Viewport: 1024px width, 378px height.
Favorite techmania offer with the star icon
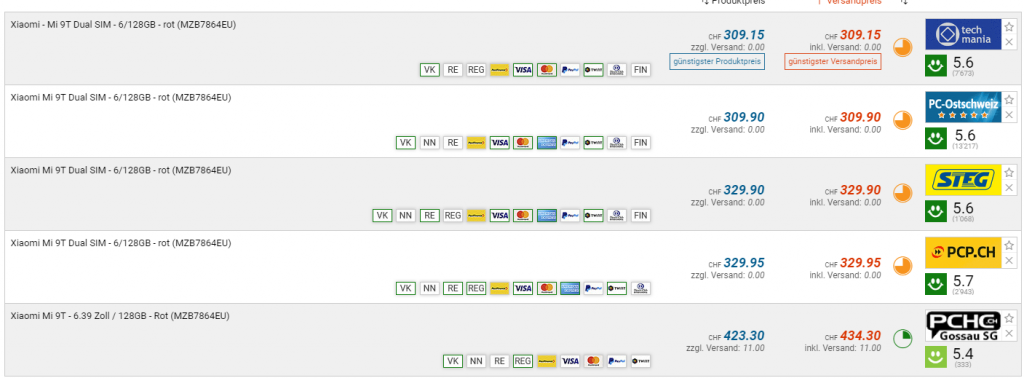[1009, 27]
